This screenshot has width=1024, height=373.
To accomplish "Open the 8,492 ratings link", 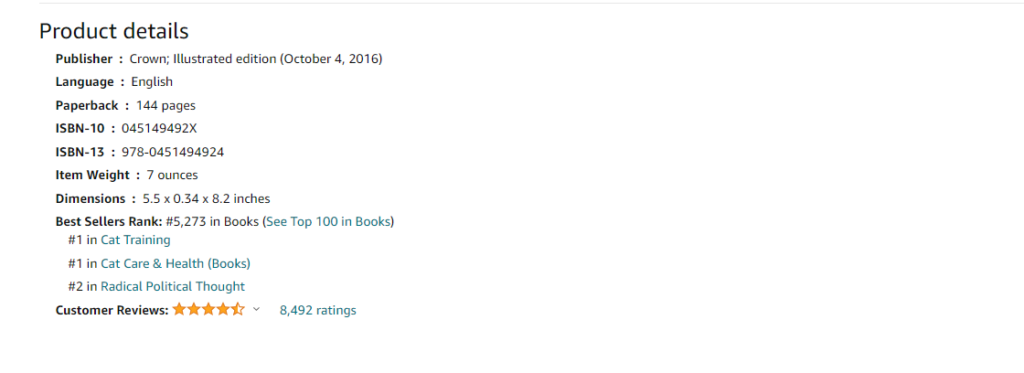I will click(318, 310).
